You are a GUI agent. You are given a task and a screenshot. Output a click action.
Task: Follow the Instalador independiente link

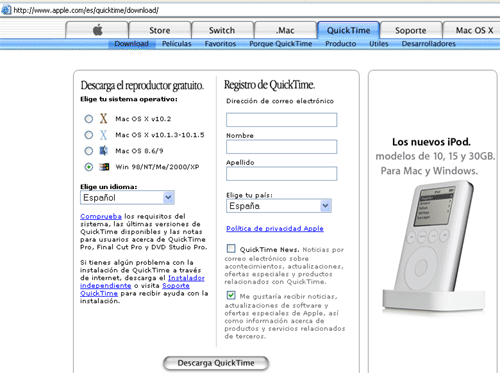click(x=142, y=282)
